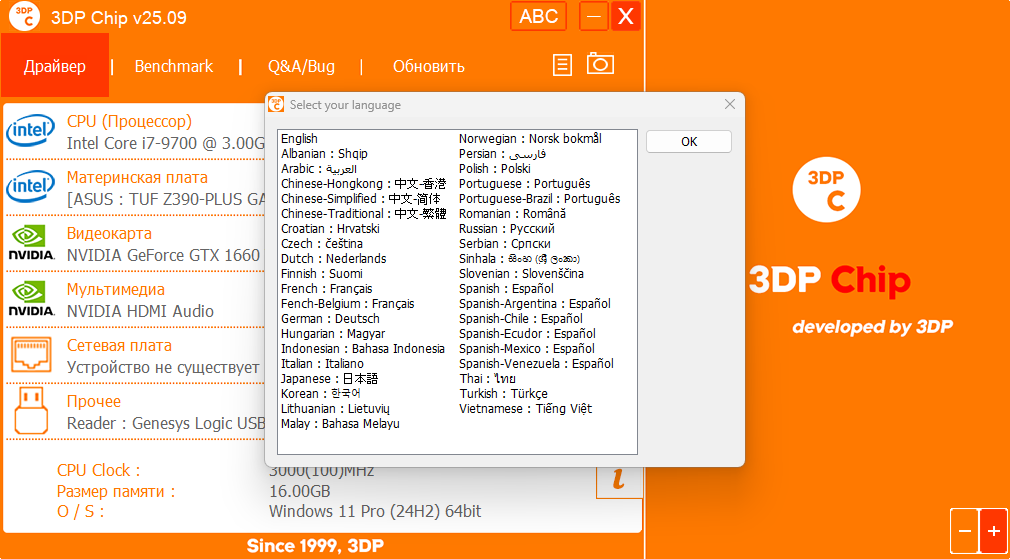This screenshot has height=559, width=1010.
Task: Select Chinese-Hongkong language entry
Action: (x=363, y=184)
